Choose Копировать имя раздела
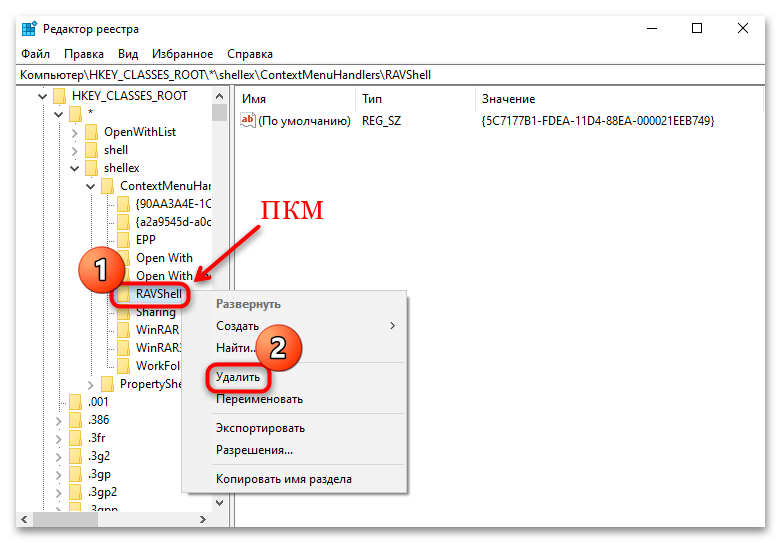This screenshot has width=781, height=543. click(x=283, y=479)
